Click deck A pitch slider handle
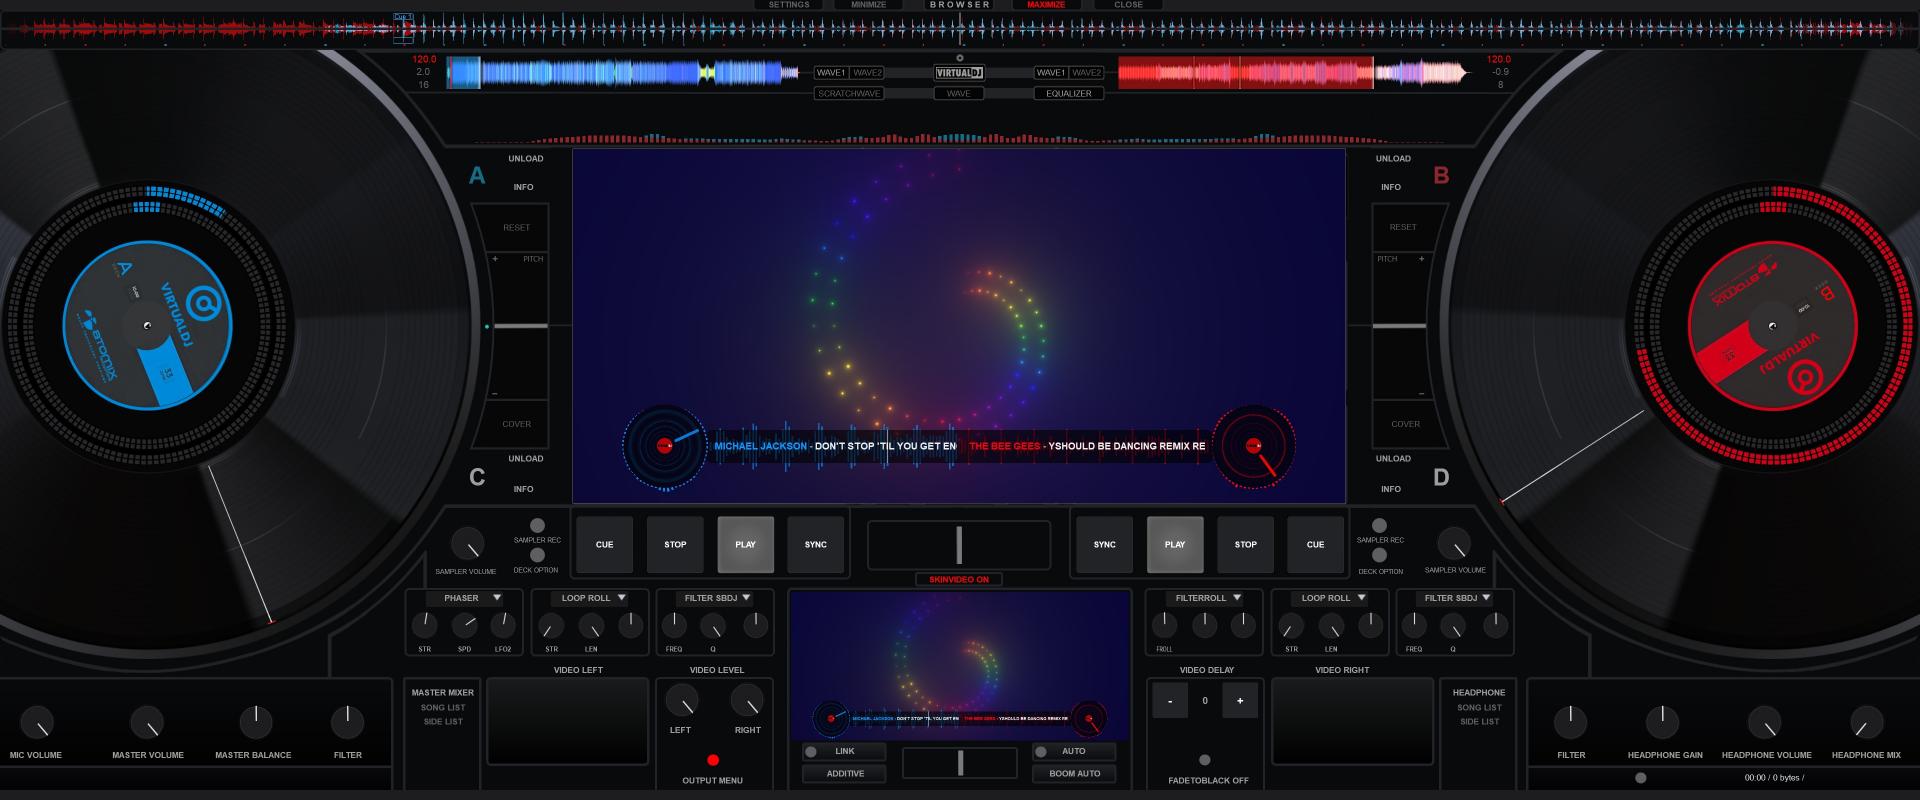Screen dimensions: 1920x800 click(520, 326)
